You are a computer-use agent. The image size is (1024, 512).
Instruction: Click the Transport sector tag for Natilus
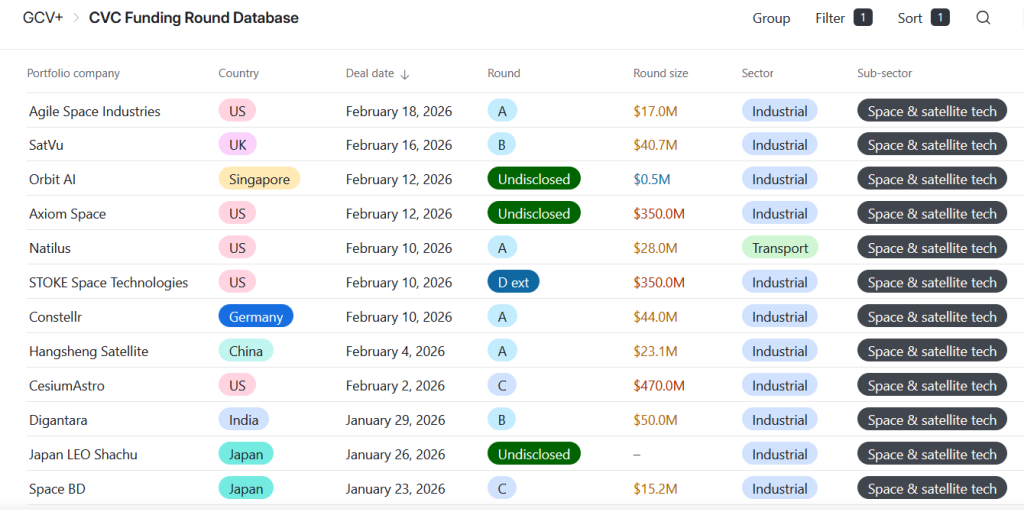(780, 248)
